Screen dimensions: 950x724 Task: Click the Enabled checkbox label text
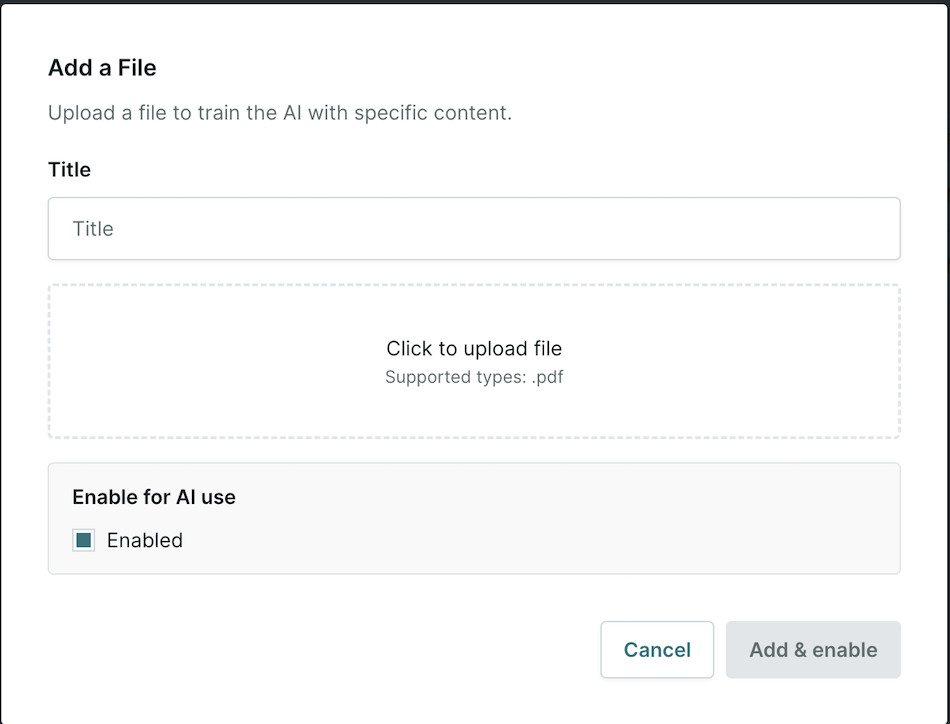(x=145, y=540)
